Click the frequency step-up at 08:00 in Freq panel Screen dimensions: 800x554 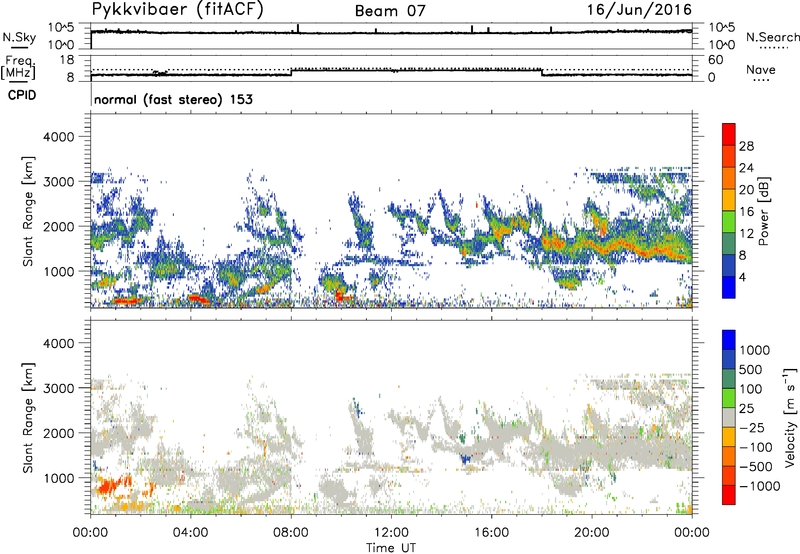pos(291,71)
